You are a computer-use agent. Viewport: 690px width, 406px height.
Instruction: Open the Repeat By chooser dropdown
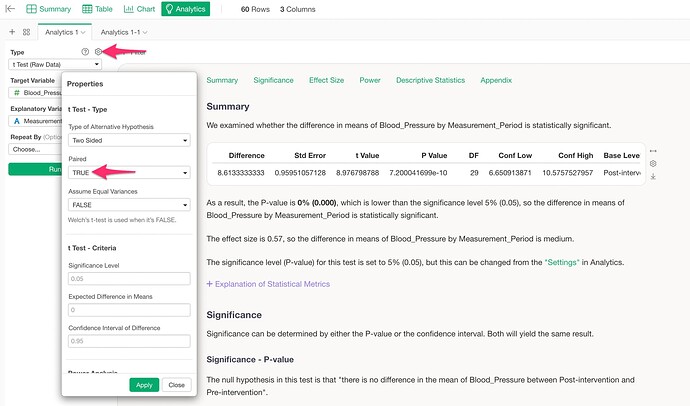(35, 149)
